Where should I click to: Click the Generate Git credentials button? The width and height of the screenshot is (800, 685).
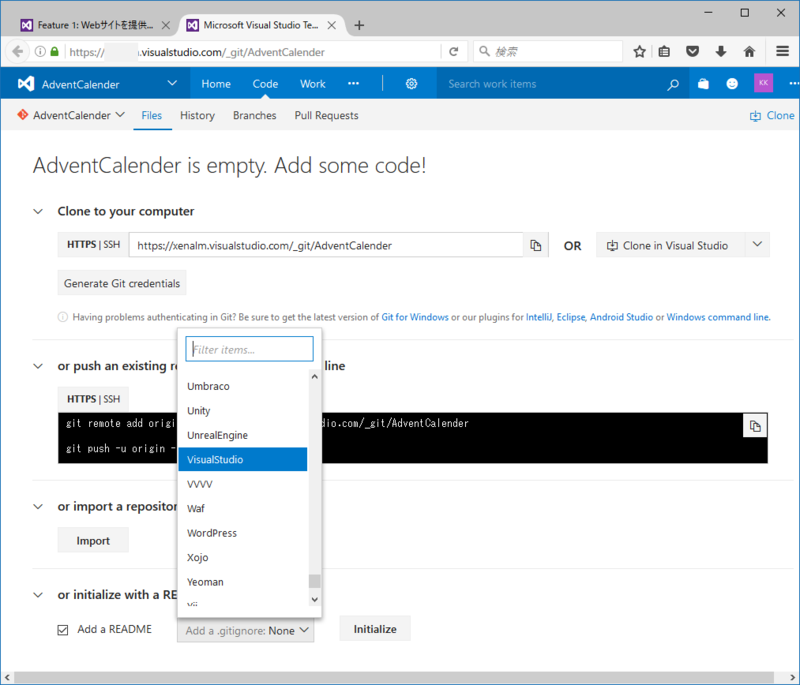coord(122,283)
